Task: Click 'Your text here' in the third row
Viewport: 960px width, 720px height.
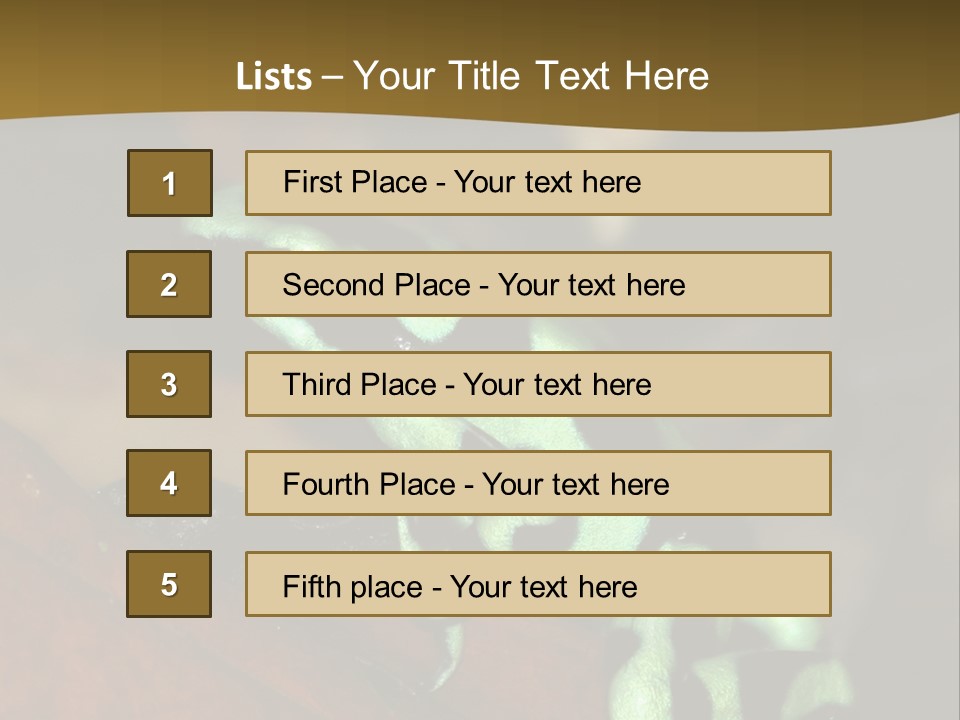Action: 557,385
